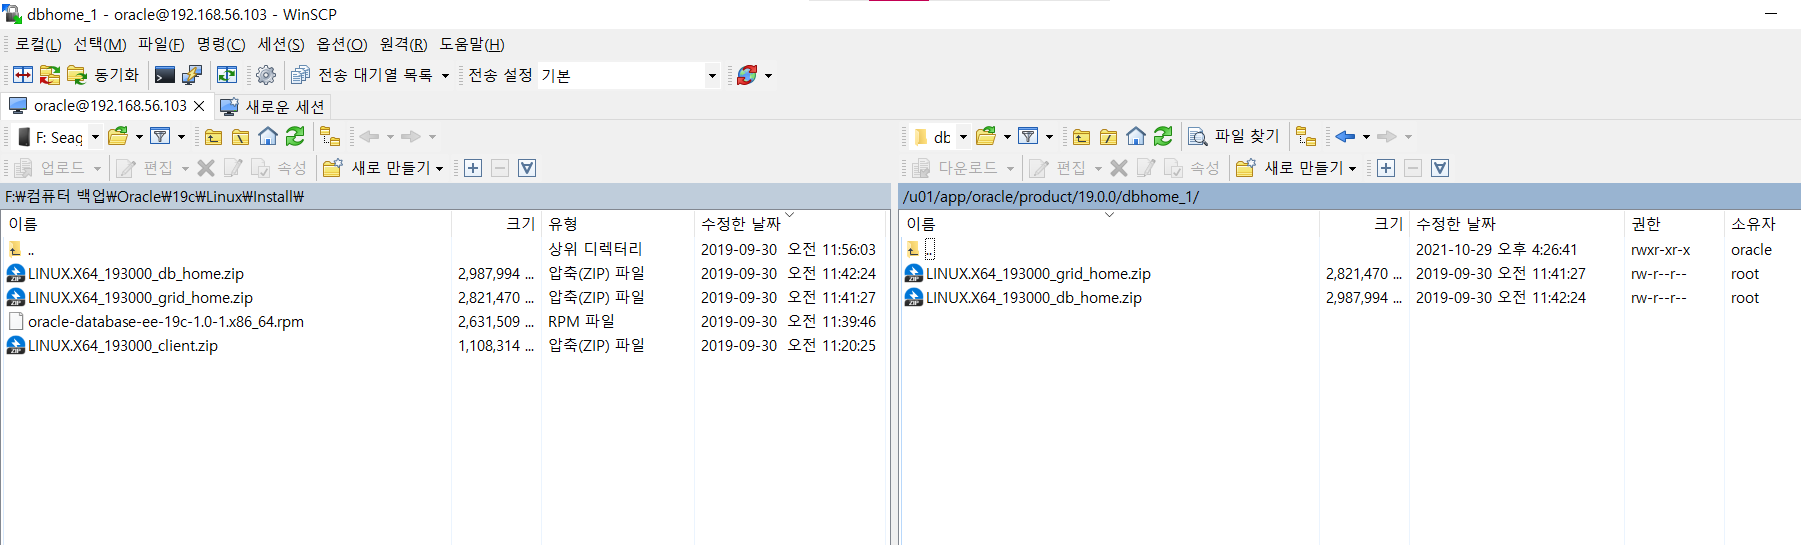
Task: Click 새로 만들기 in the local panel
Action: pos(383,168)
